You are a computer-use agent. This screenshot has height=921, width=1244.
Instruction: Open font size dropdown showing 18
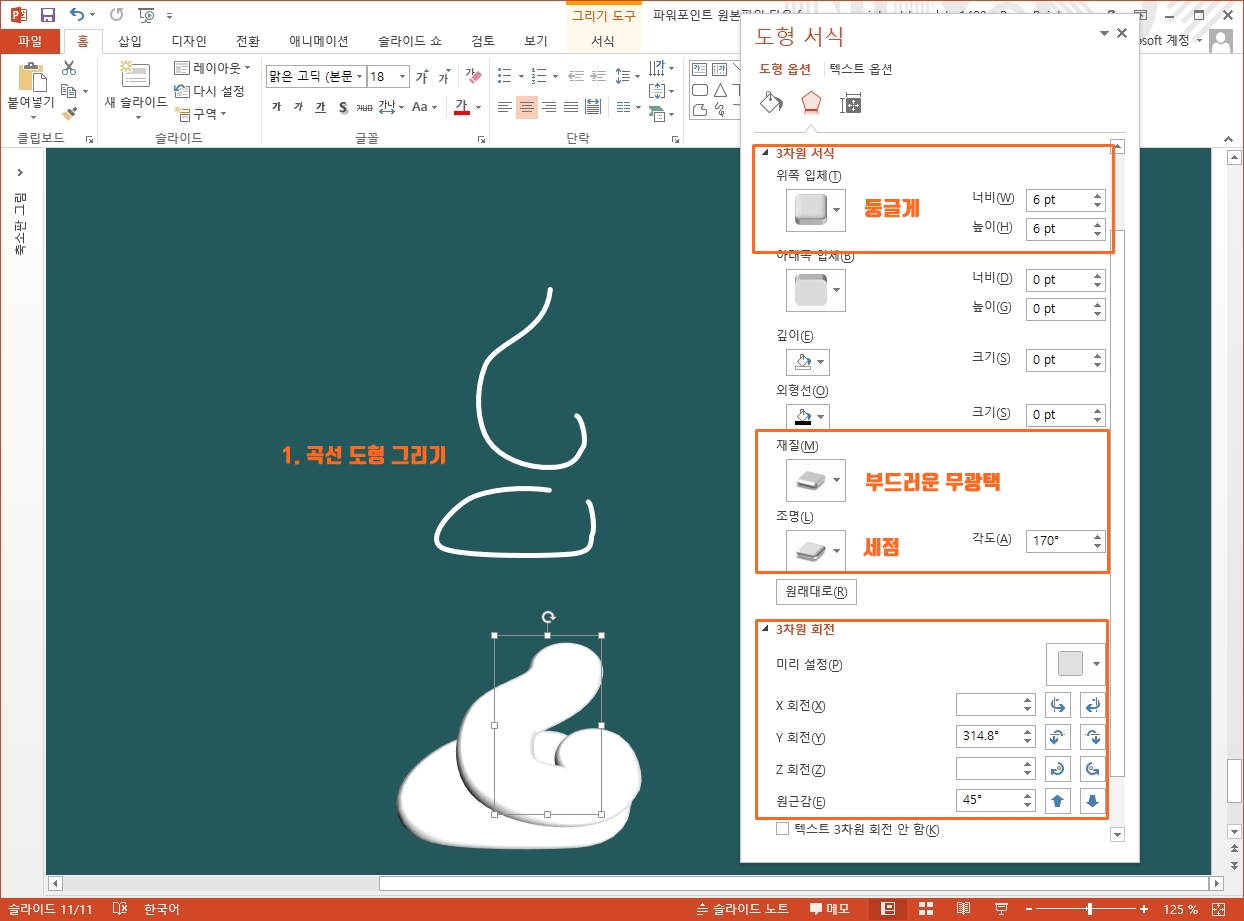click(x=403, y=77)
